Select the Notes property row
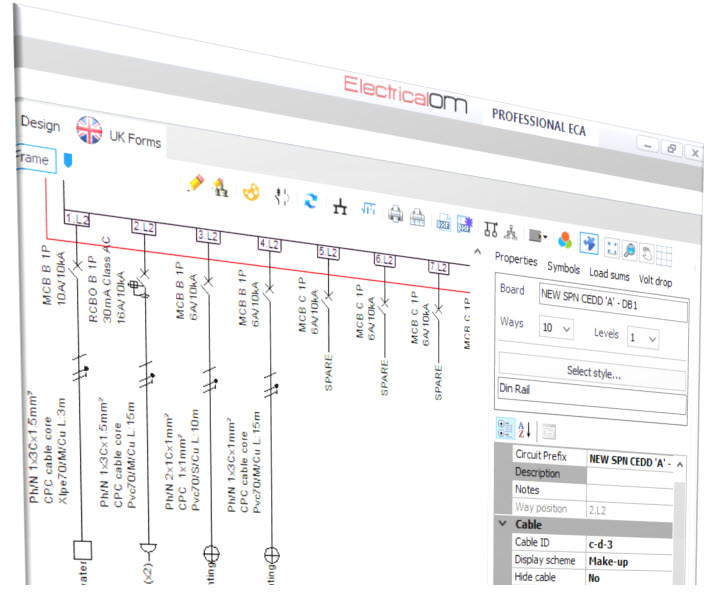This screenshot has width=715, height=593. pos(592,491)
